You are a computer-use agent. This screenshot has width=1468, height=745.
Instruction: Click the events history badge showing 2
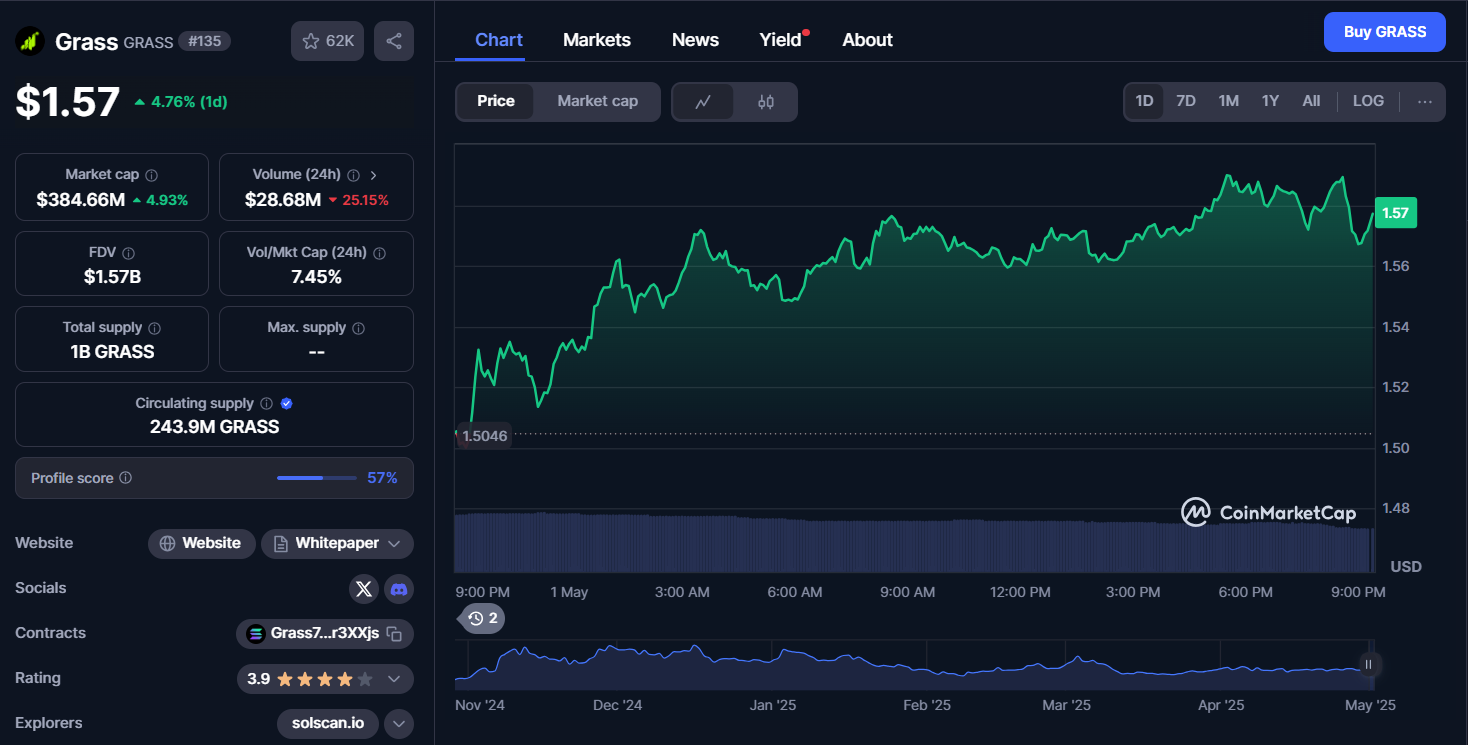[482, 618]
